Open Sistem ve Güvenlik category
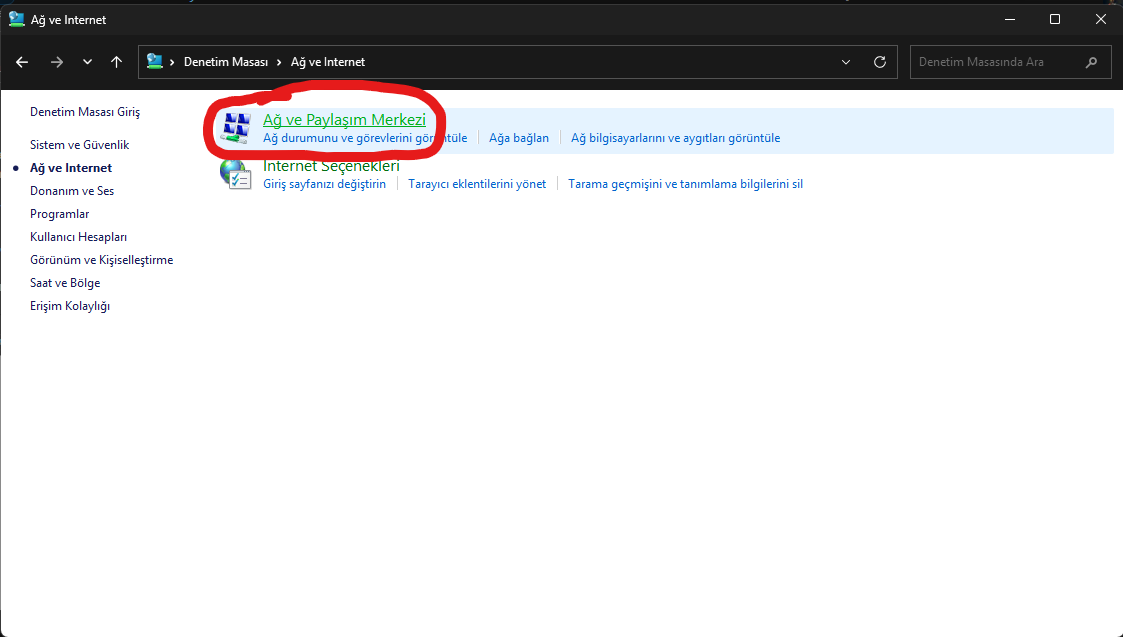This screenshot has width=1123, height=637. 79,145
